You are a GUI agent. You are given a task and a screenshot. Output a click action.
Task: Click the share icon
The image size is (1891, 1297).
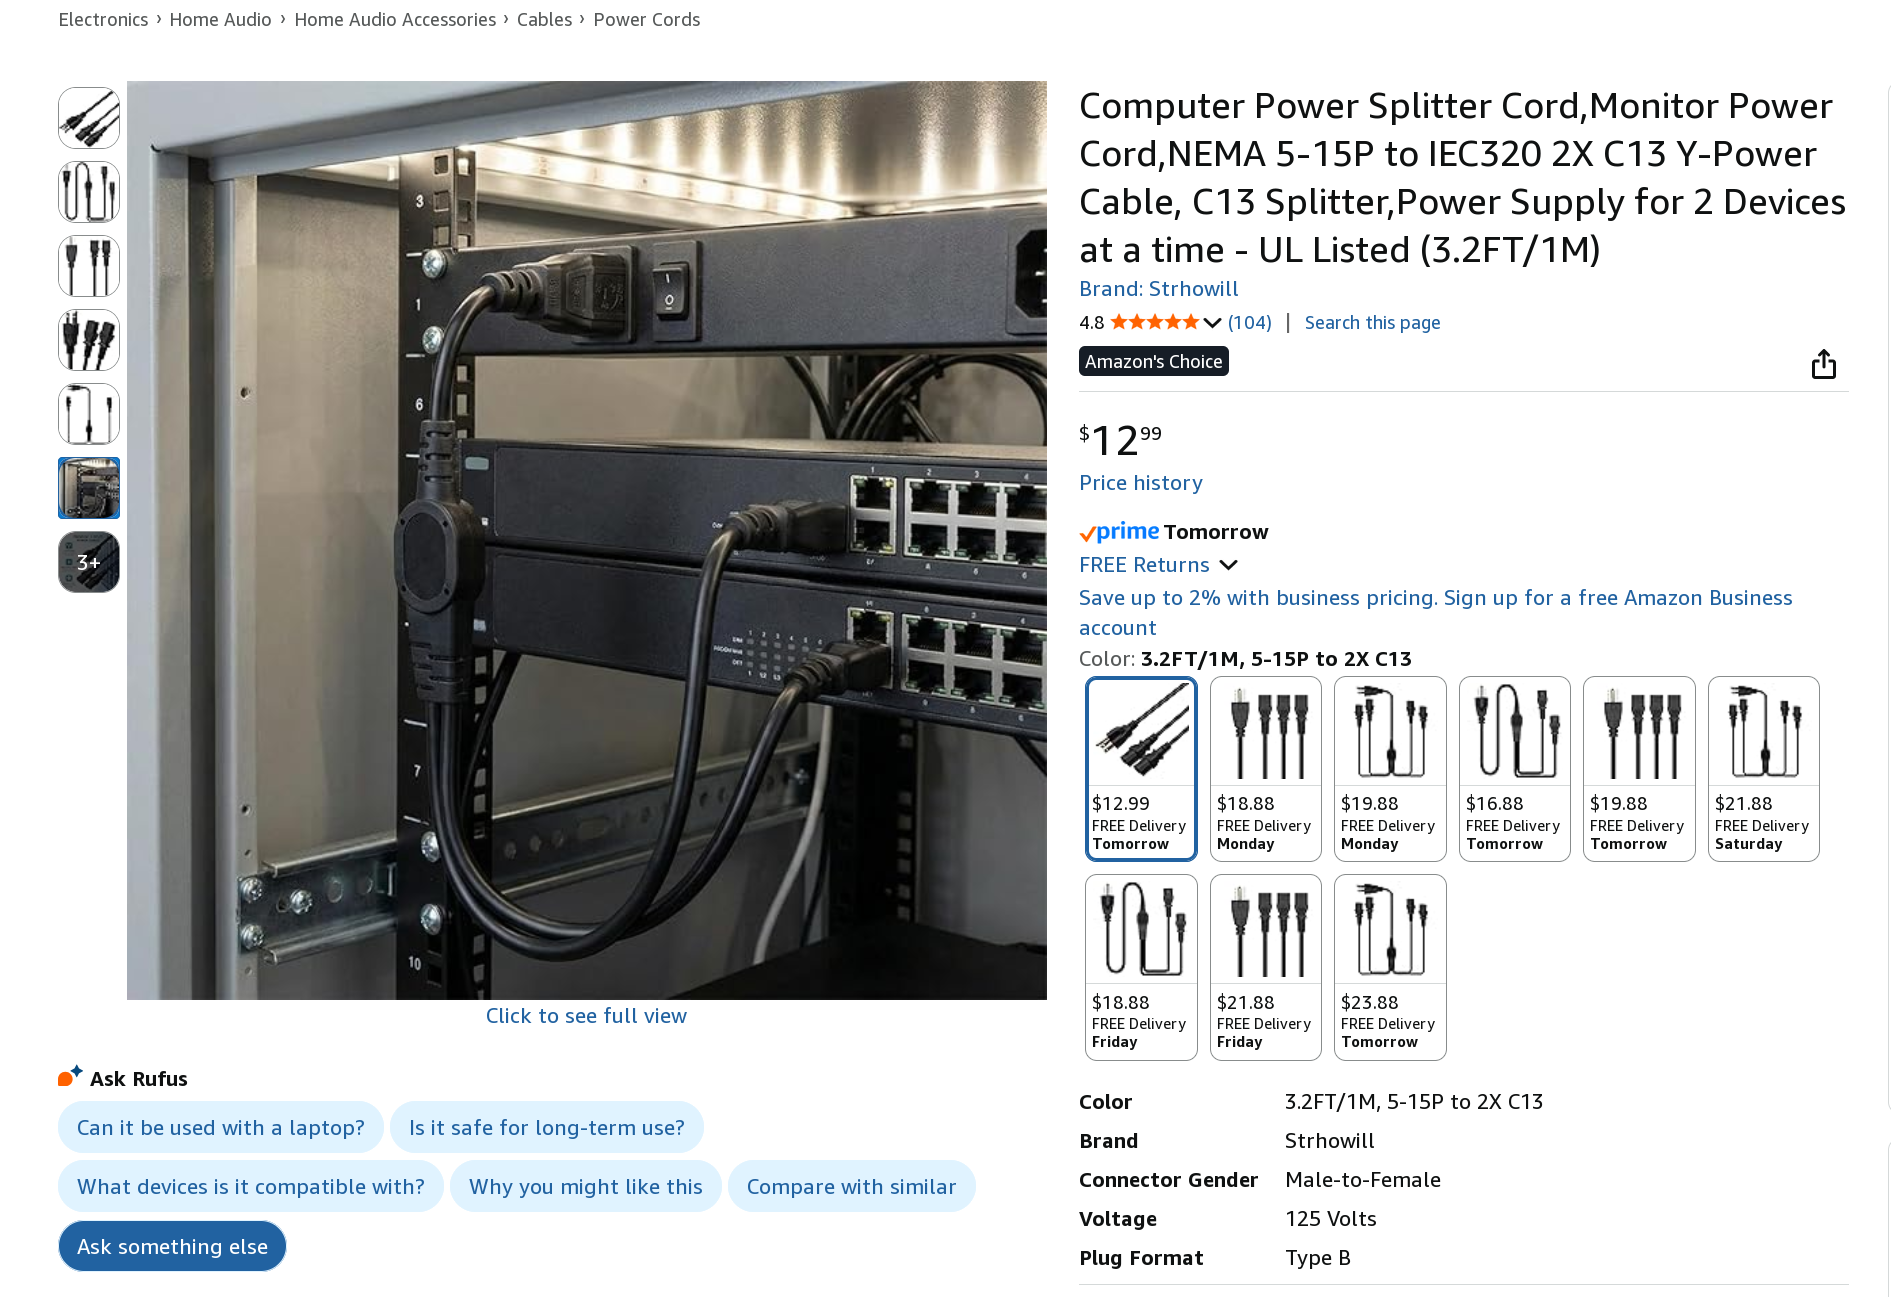click(1823, 364)
